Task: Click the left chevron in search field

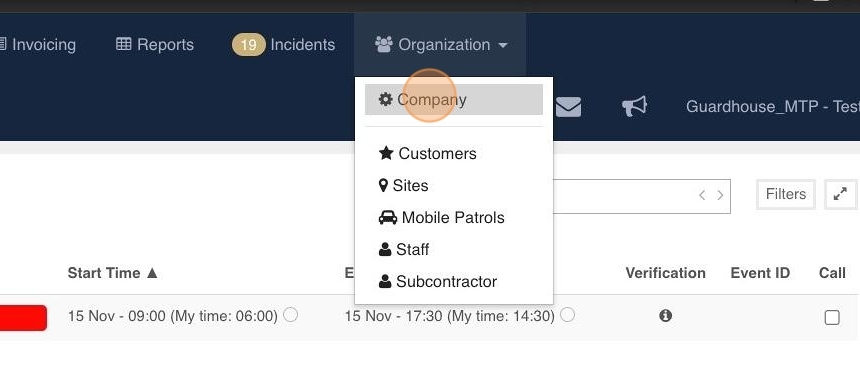Action: [701, 195]
